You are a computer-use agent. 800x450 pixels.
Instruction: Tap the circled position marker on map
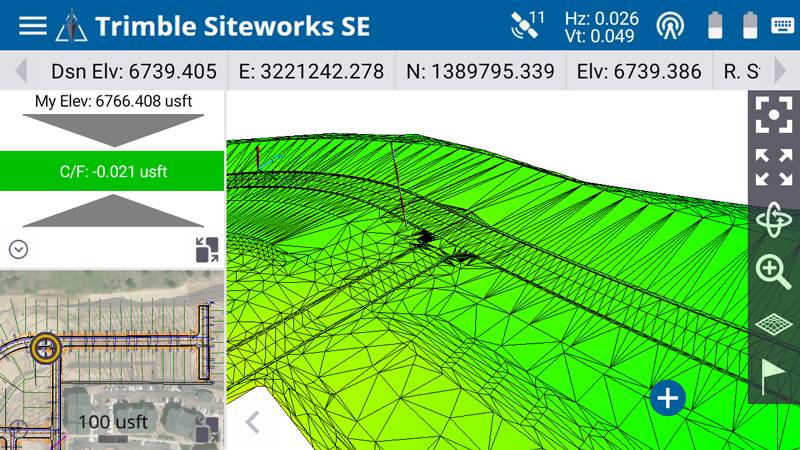(45, 348)
